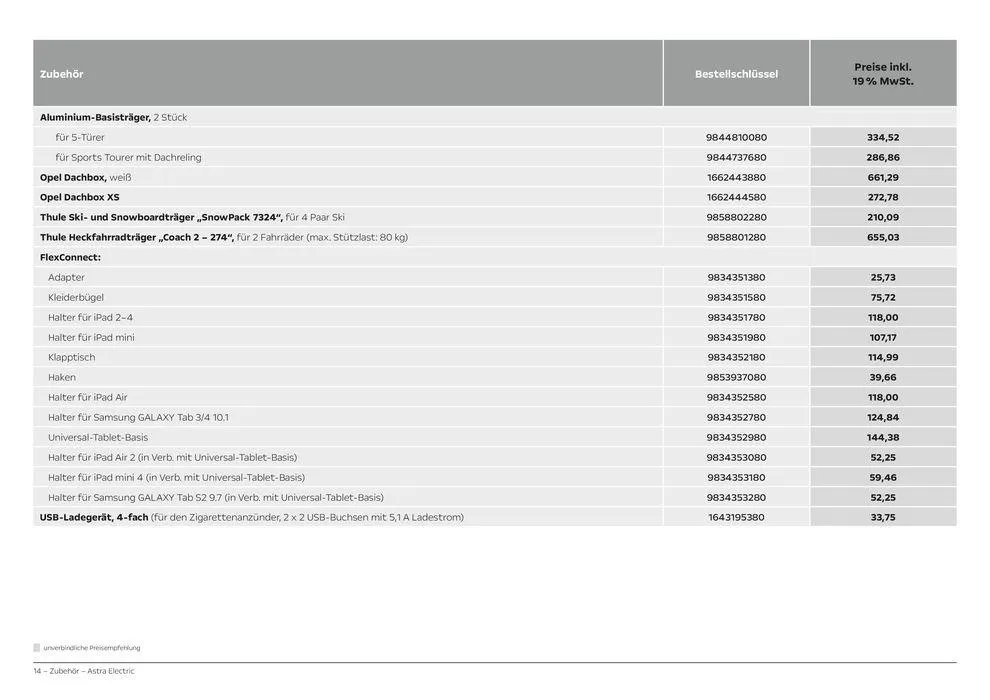Click the FlexConnect: section heading
990x700 pixels.
coord(70,257)
